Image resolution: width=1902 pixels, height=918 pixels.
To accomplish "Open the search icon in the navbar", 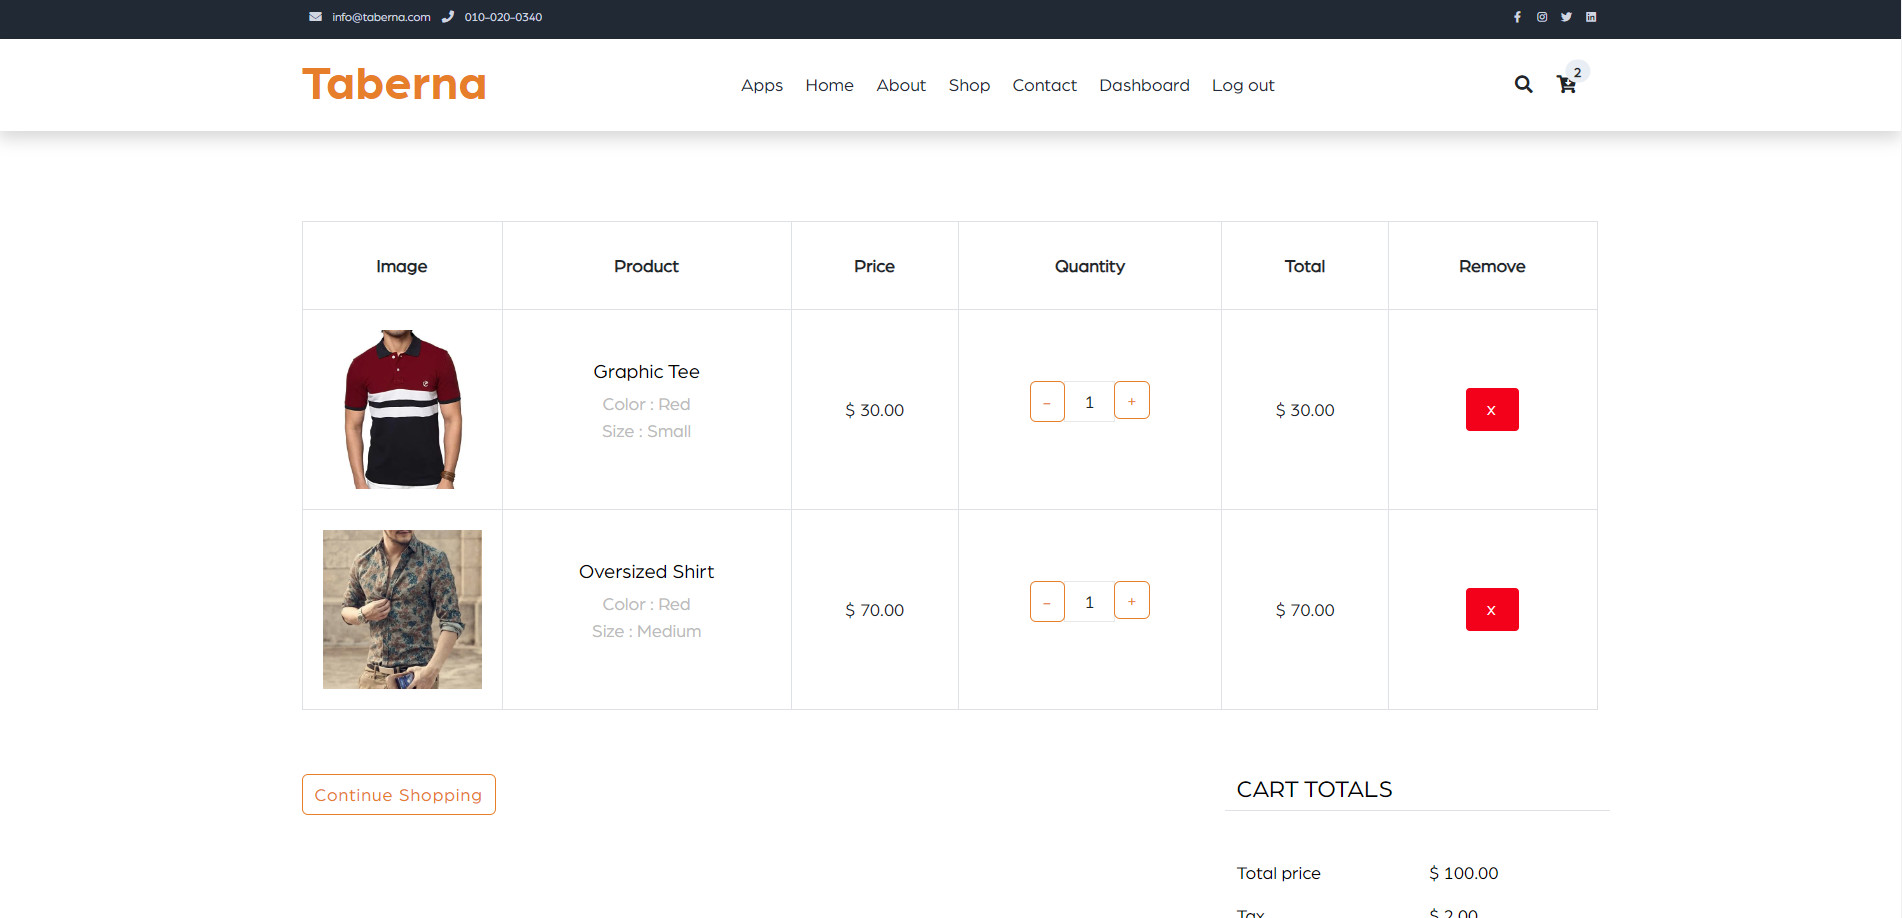I will coord(1523,85).
